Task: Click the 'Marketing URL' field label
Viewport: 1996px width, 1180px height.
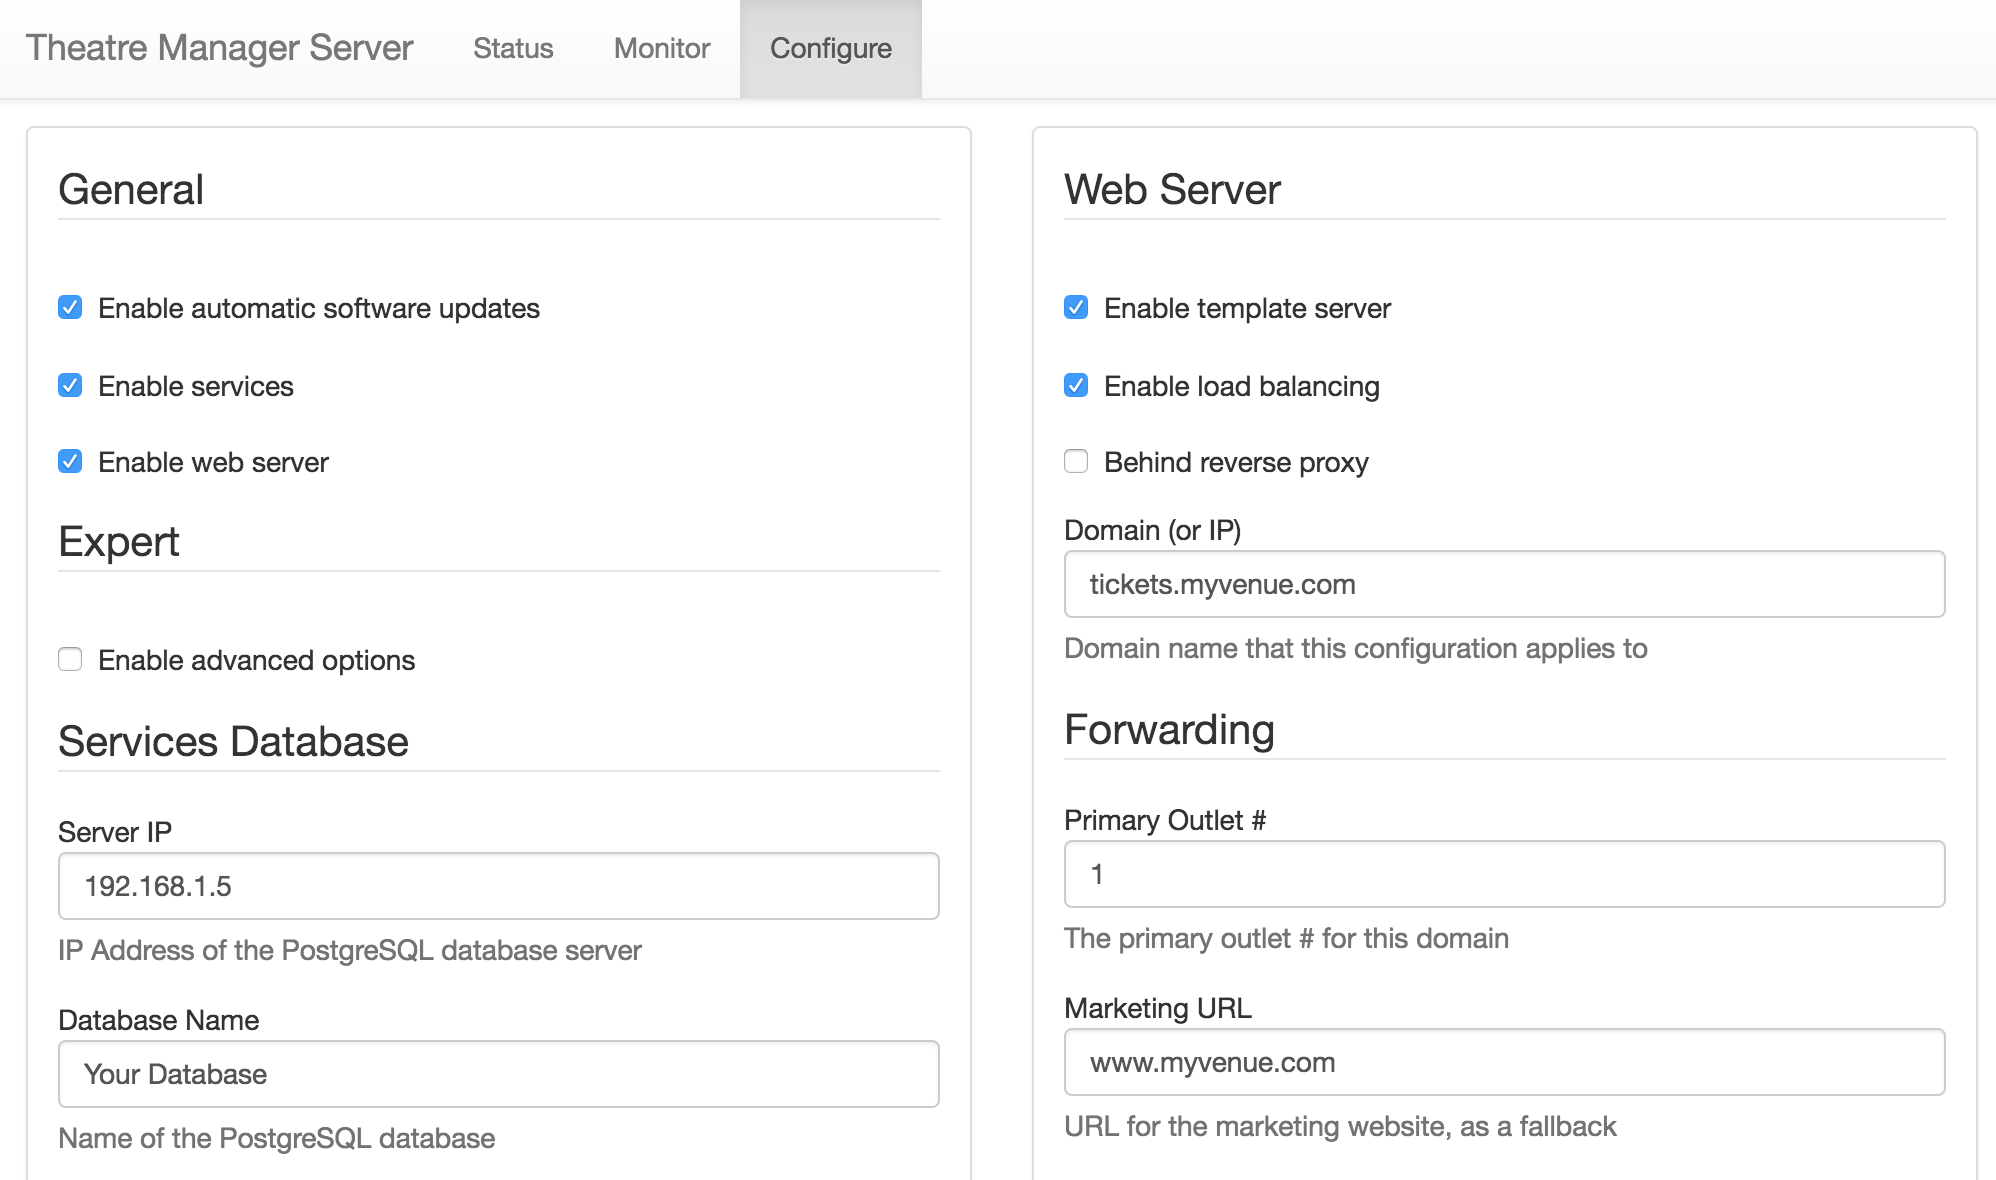Action: [x=1158, y=1008]
